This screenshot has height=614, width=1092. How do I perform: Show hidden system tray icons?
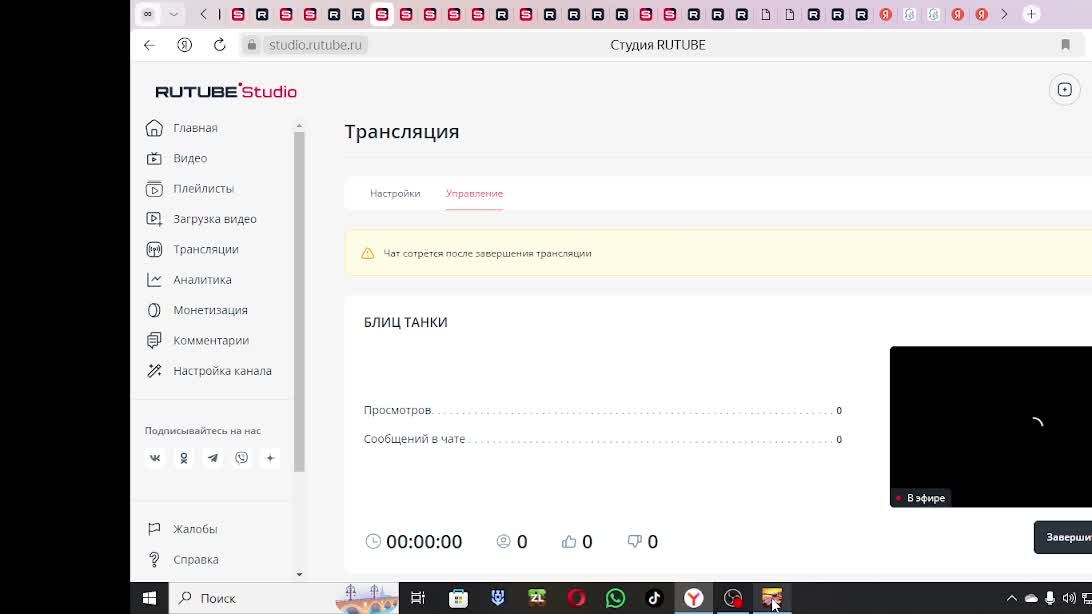(x=1012, y=598)
